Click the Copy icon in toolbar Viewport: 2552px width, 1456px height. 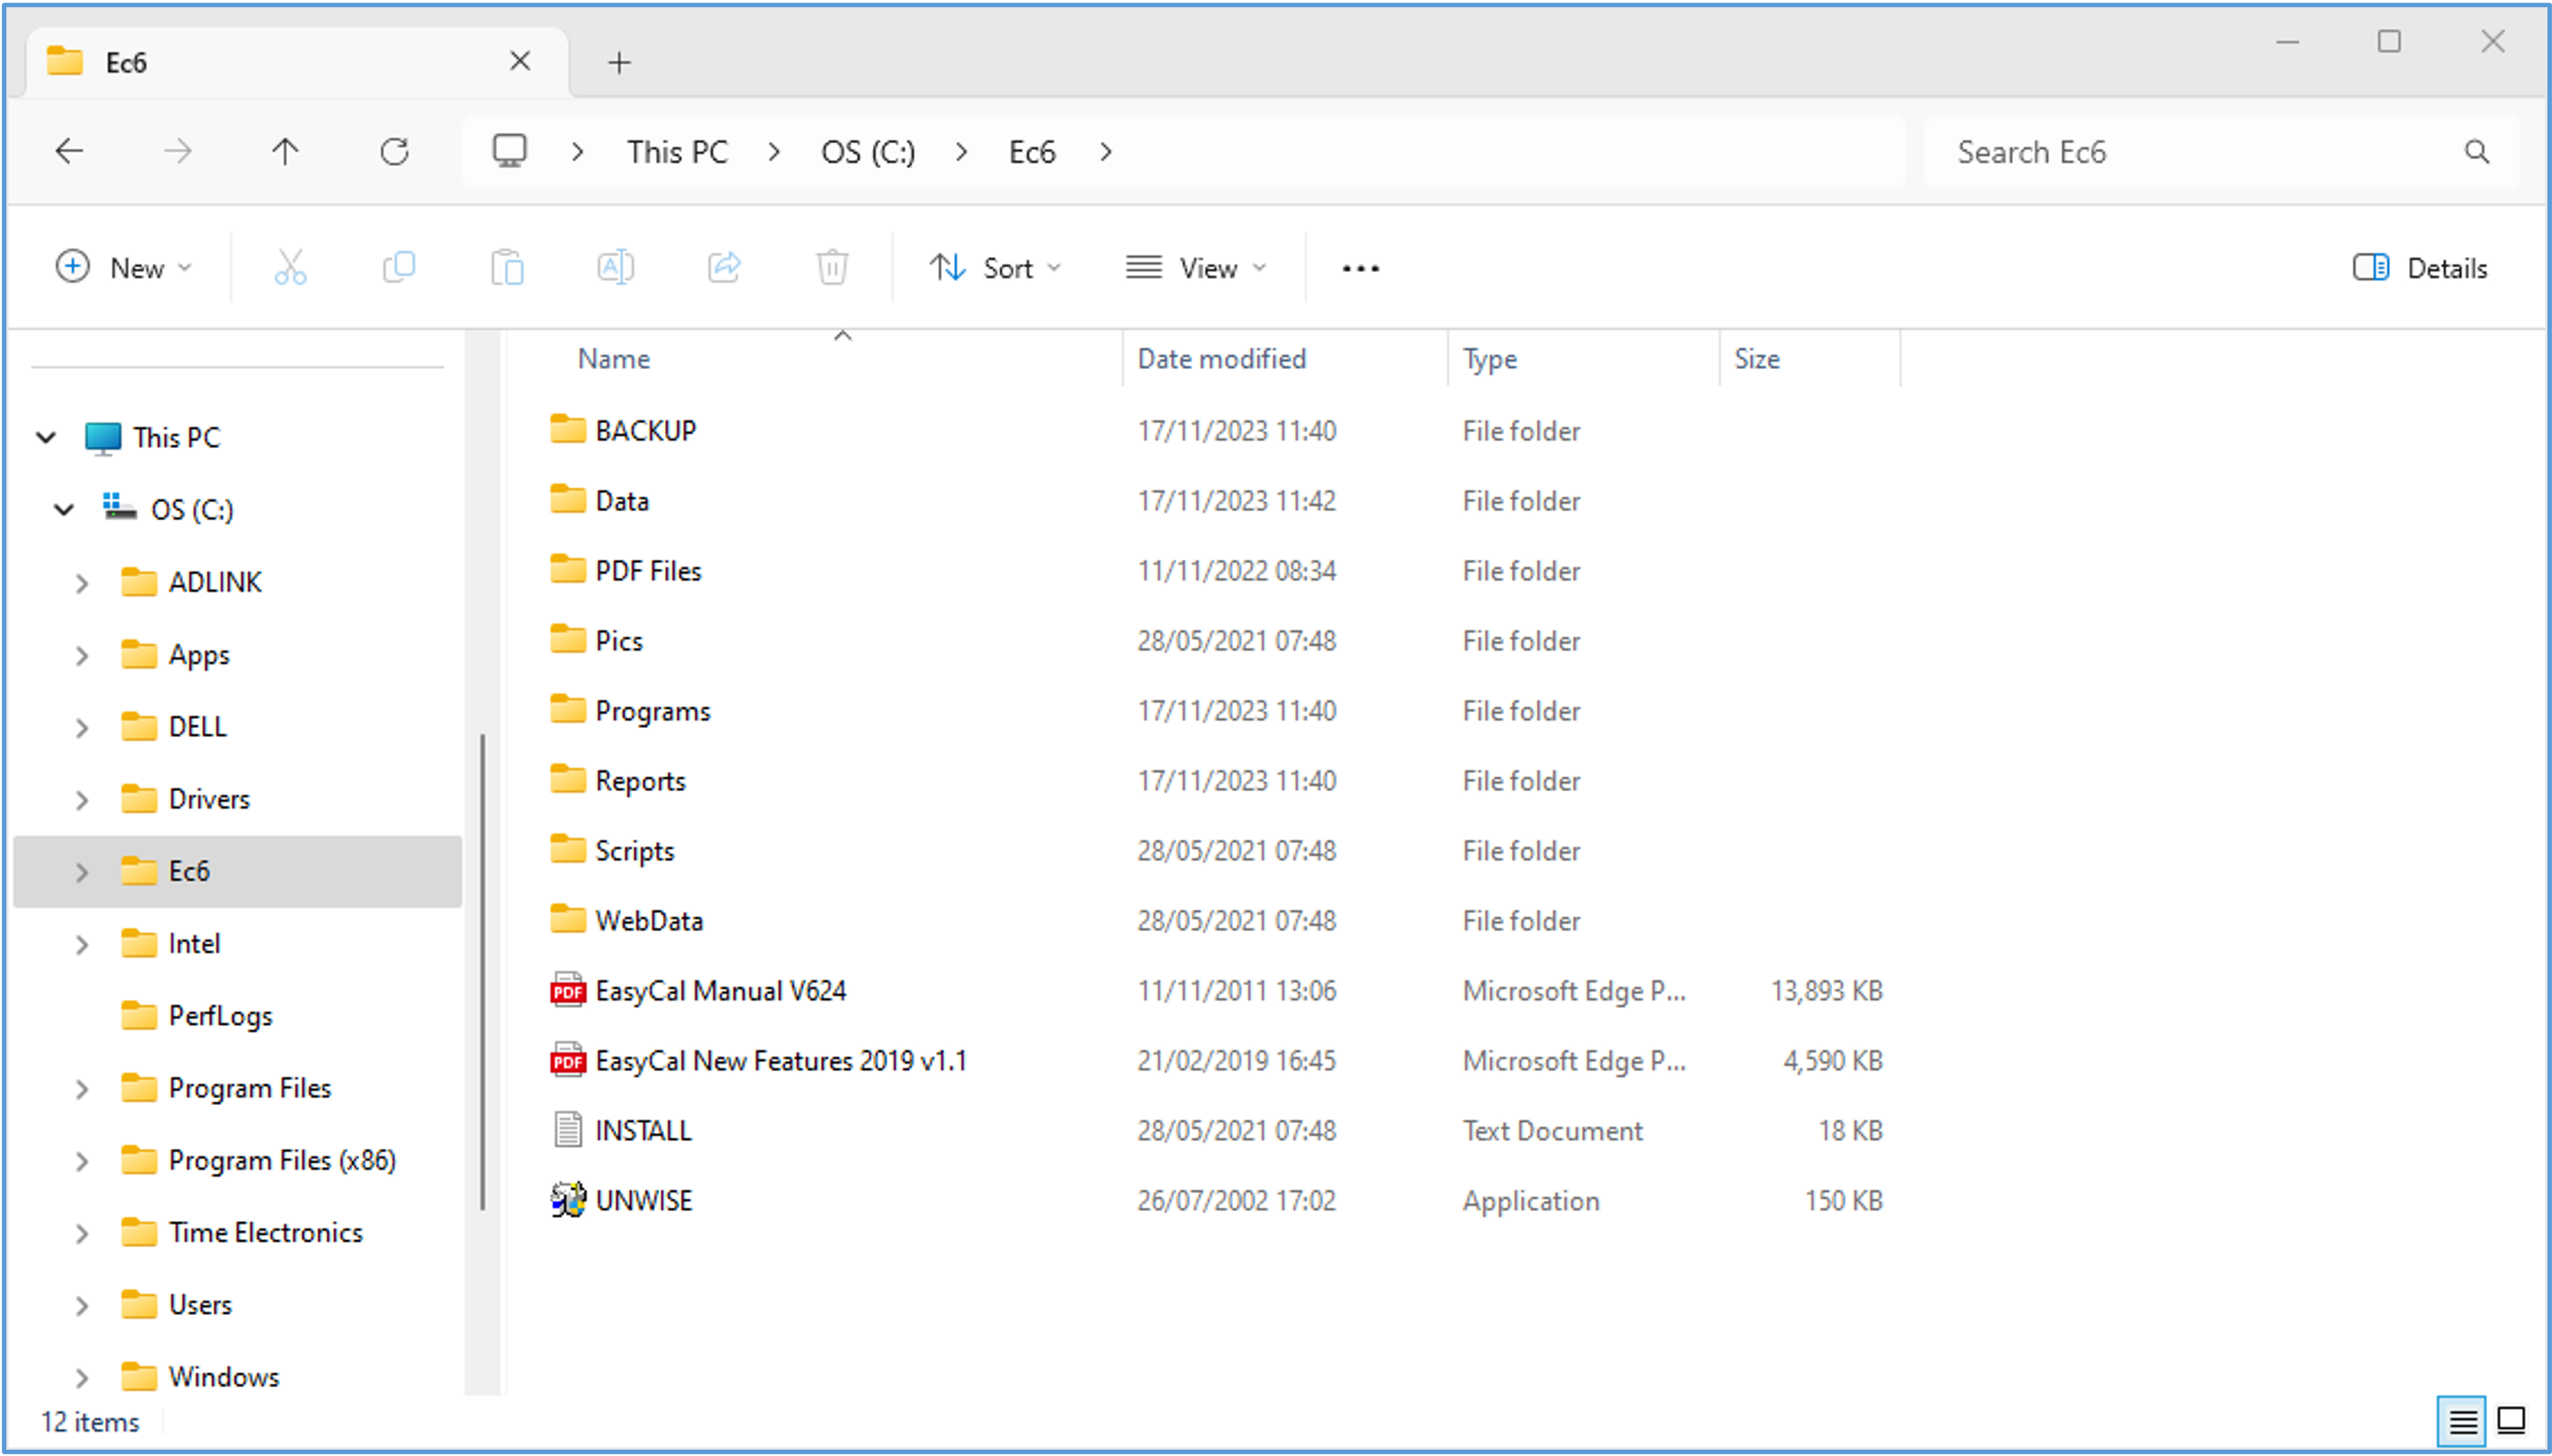point(399,267)
